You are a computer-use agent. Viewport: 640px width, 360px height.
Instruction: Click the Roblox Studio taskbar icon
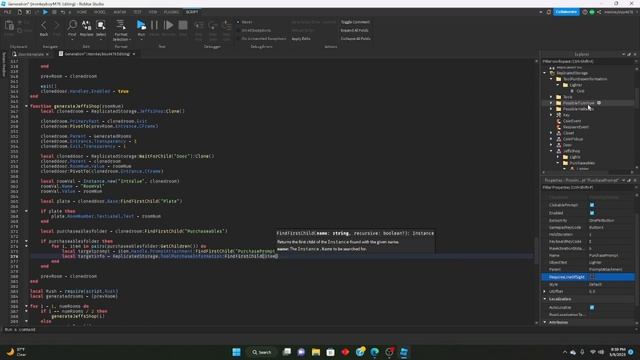tap(404, 352)
